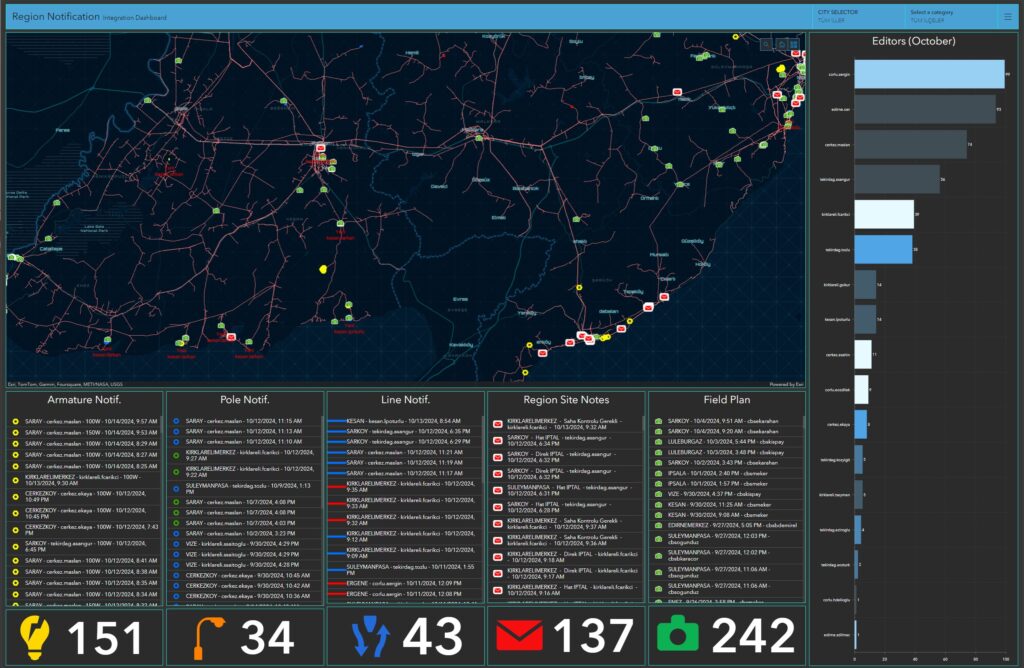Select note SARKOY Hat IPTAL 10/12/2024, 6:28 PM

point(566,507)
